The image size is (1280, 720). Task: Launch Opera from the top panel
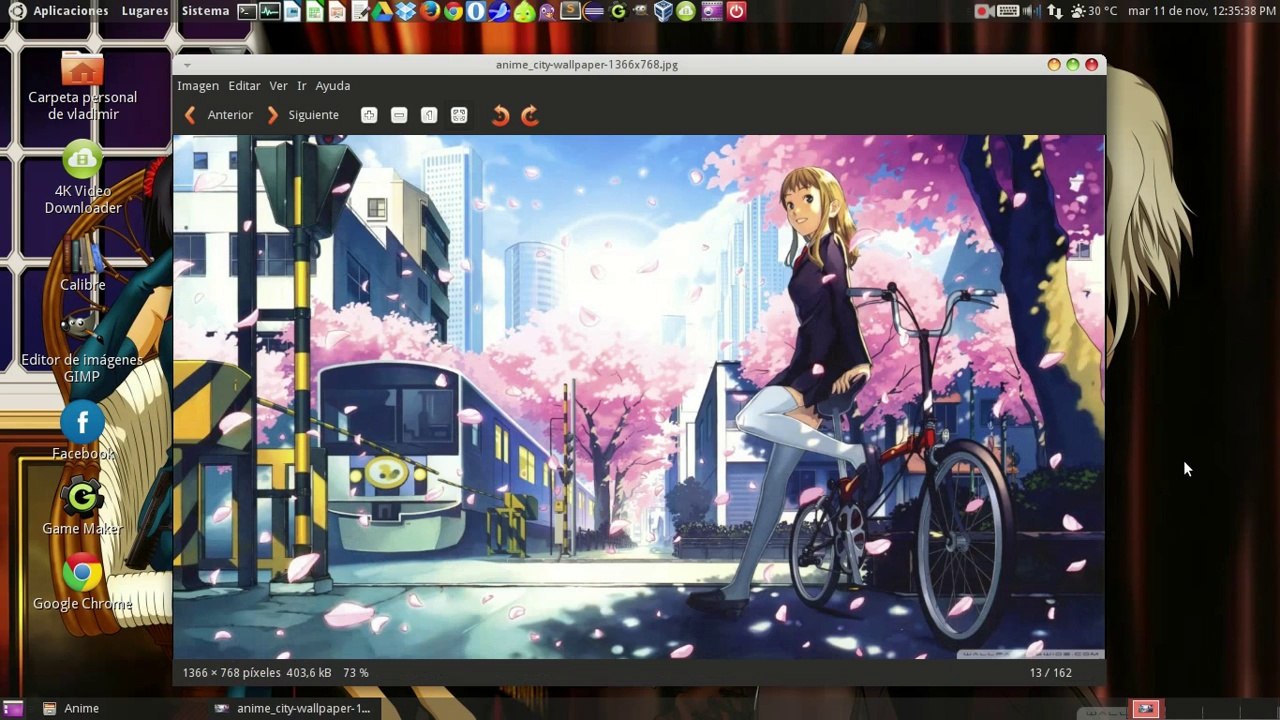[477, 11]
